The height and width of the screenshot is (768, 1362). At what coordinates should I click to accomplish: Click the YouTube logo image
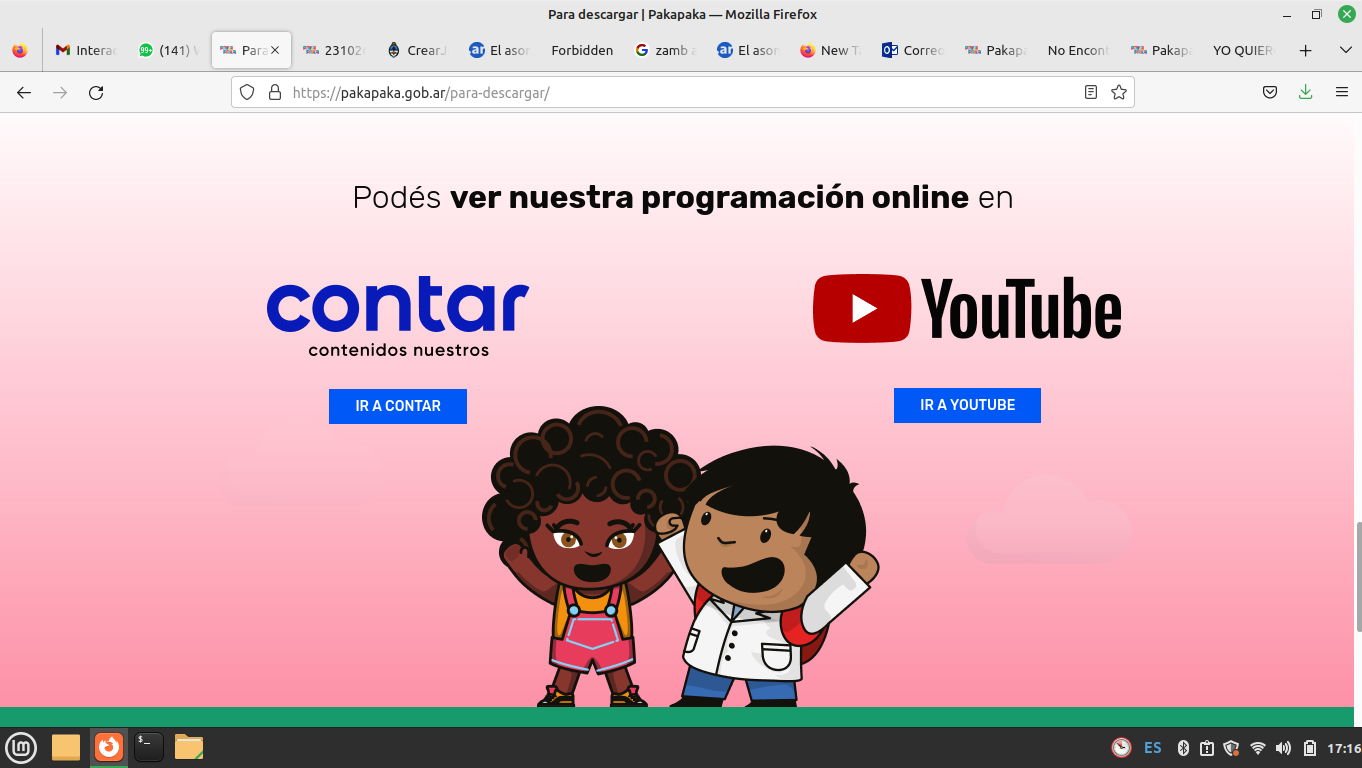(967, 309)
